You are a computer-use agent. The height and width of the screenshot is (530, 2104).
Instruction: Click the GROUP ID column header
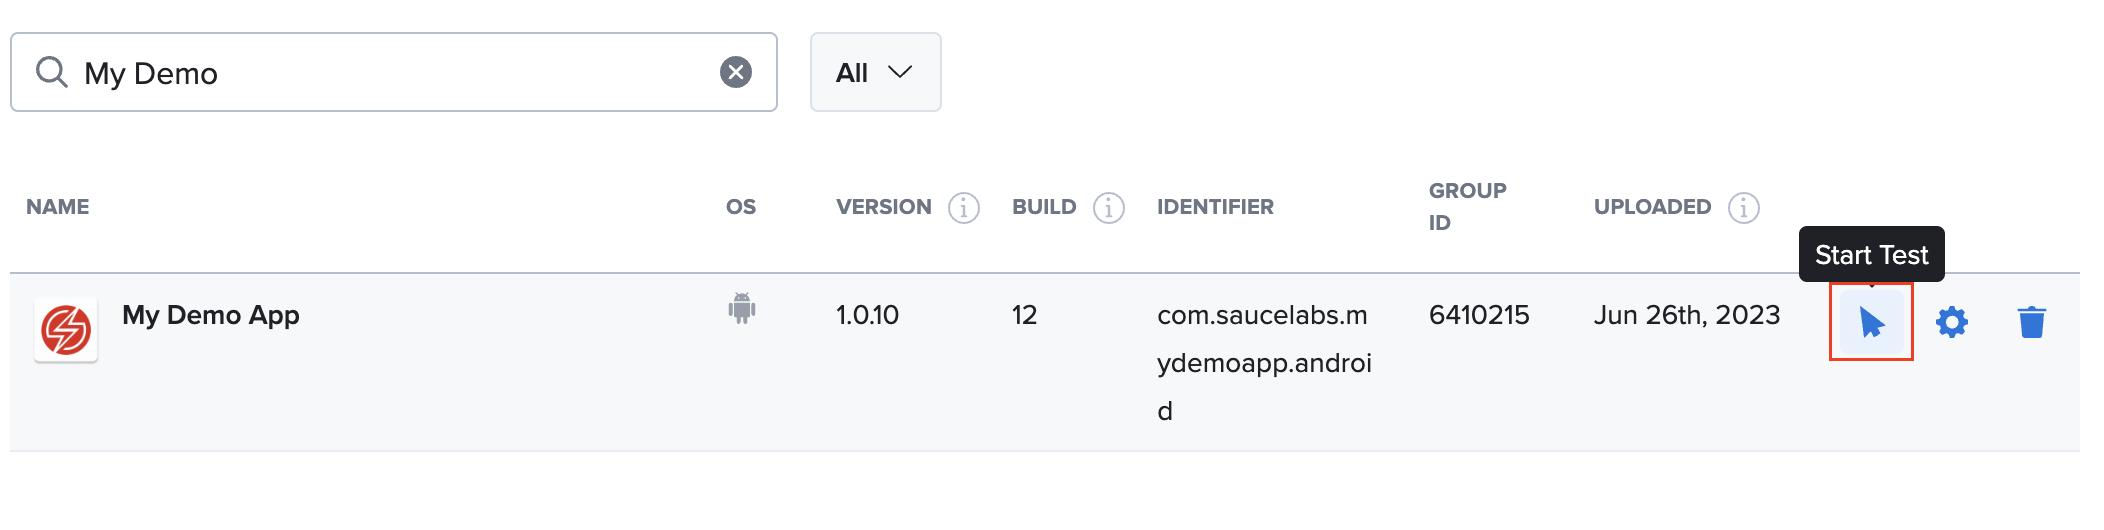pos(1467,206)
